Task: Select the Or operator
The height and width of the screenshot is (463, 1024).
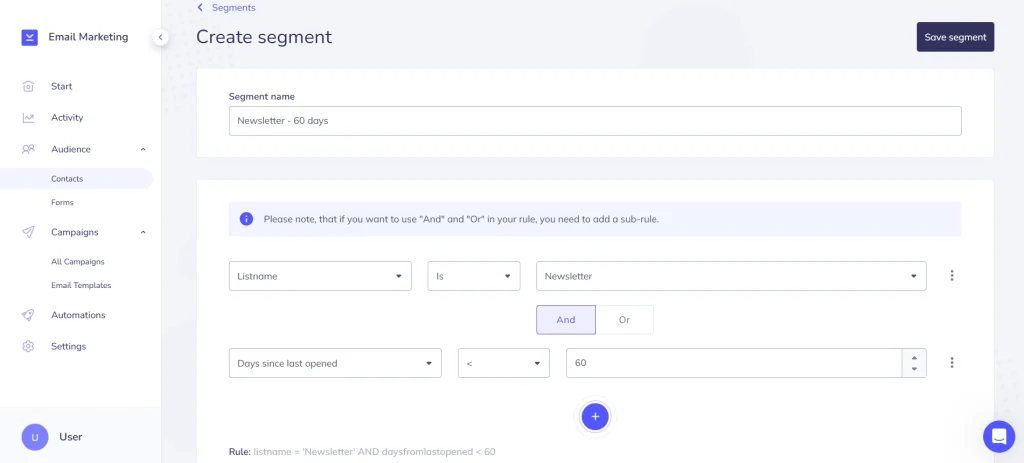Action: coord(624,319)
